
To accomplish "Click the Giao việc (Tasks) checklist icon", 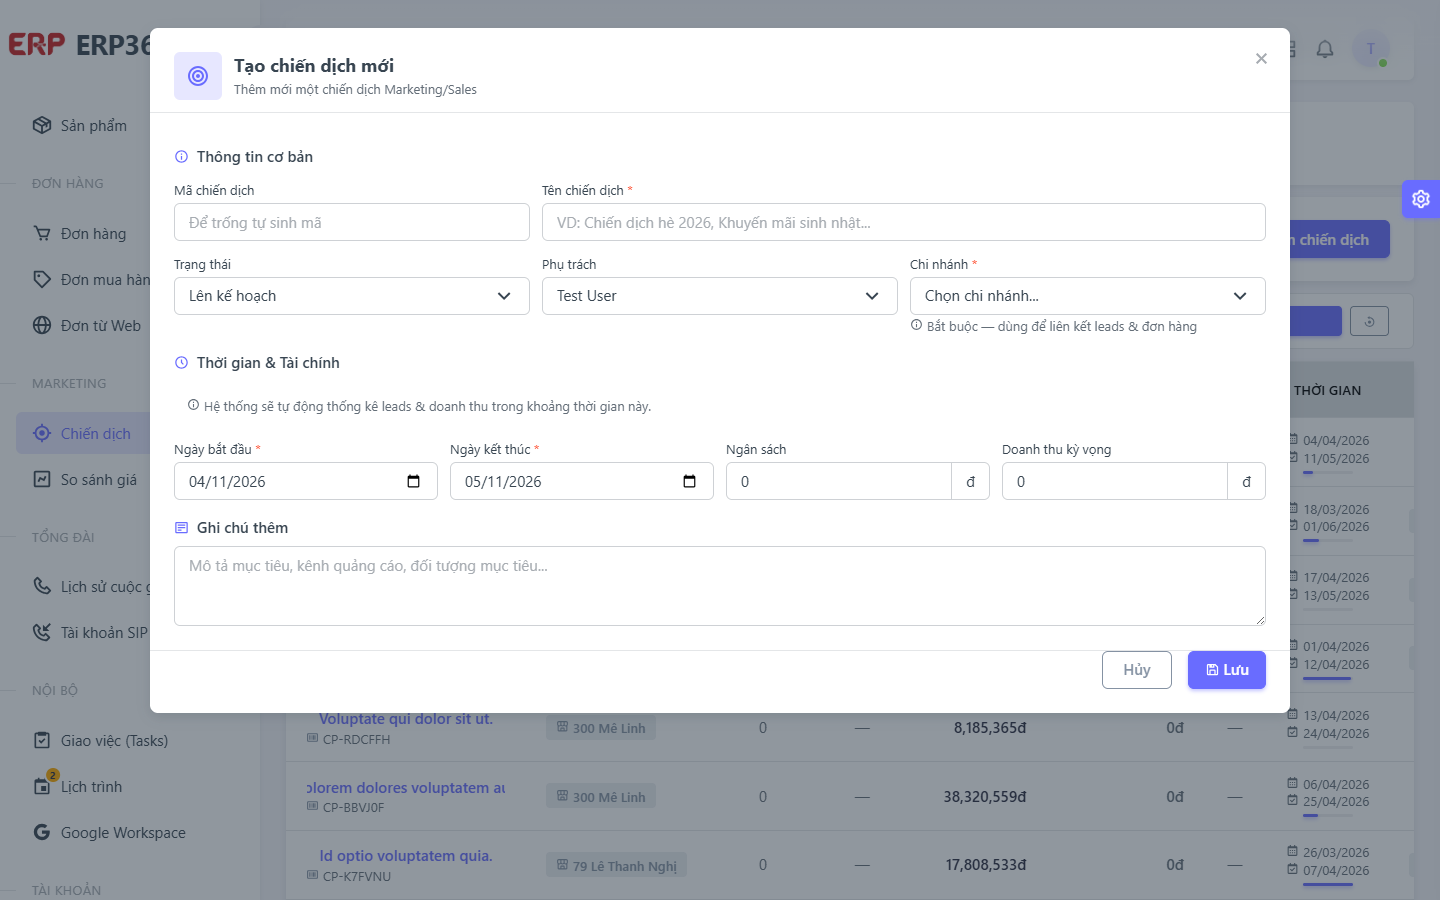I will point(42,740).
